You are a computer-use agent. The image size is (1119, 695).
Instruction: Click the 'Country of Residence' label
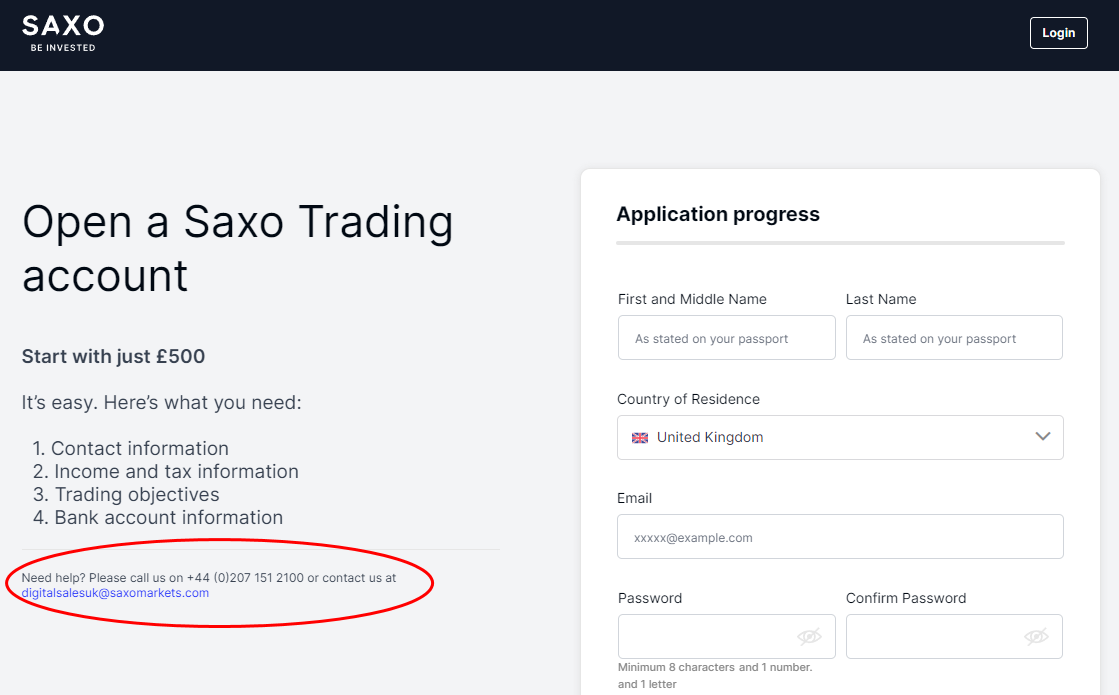(689, 399)
